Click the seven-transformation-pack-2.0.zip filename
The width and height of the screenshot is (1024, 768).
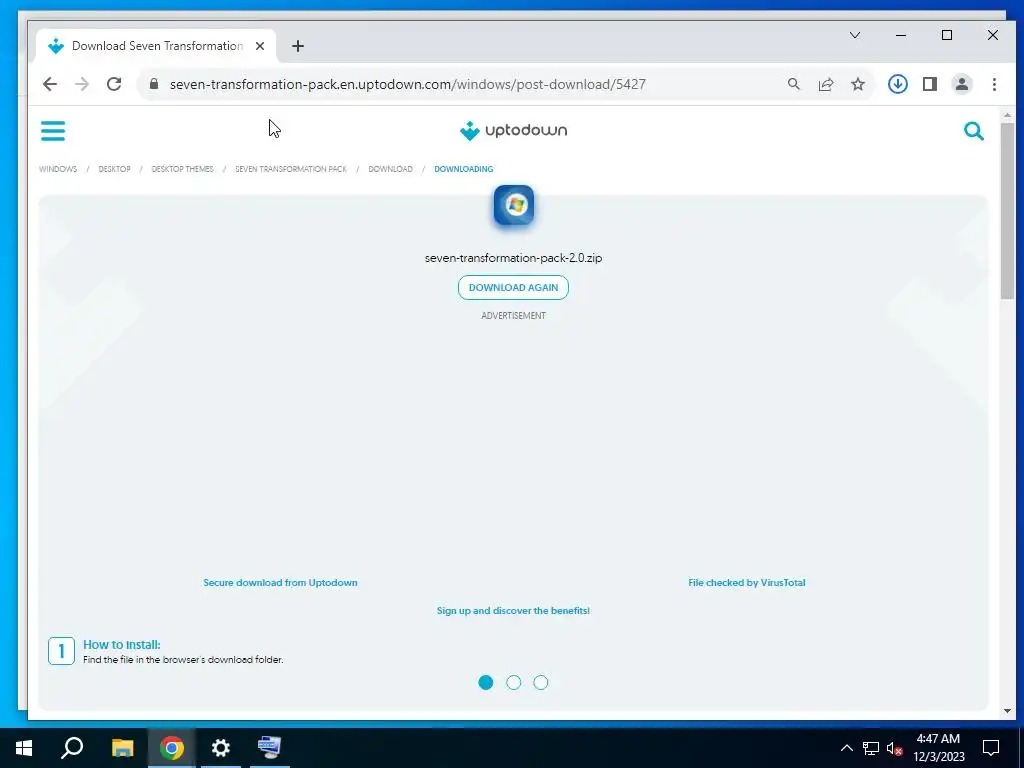pyautogui.click(x=513, y=258)
